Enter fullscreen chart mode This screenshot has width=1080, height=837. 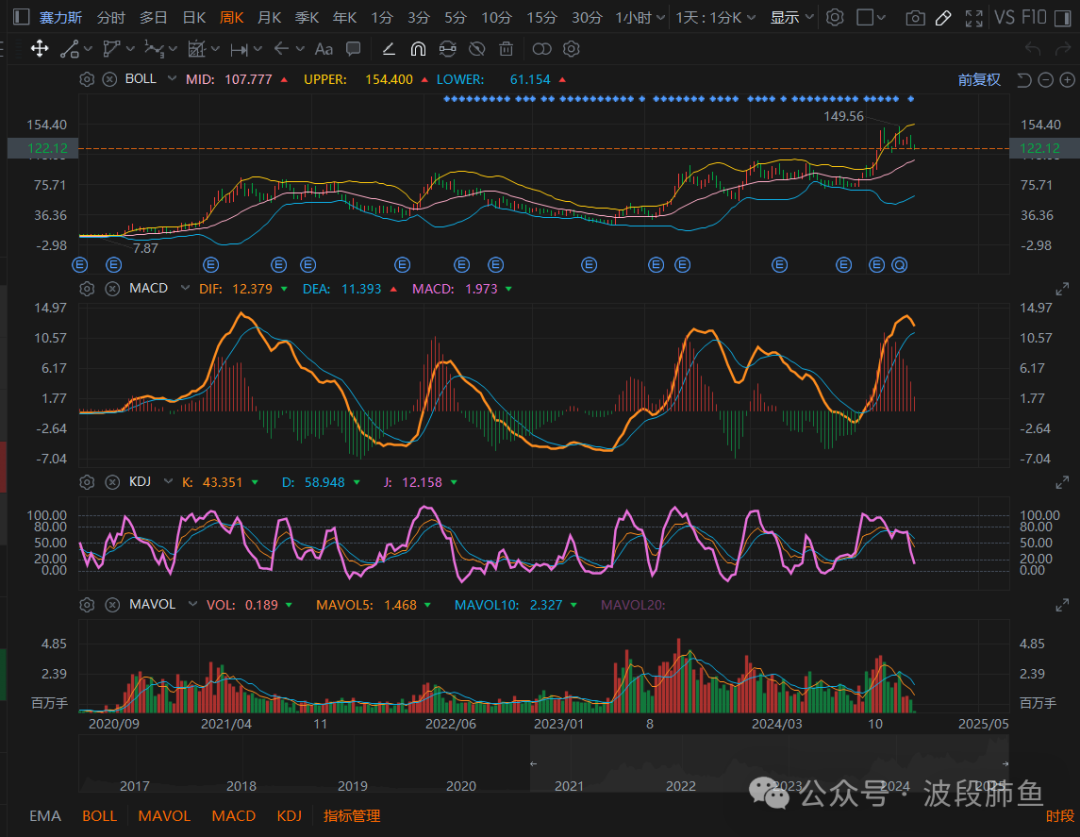click(974, 18)
